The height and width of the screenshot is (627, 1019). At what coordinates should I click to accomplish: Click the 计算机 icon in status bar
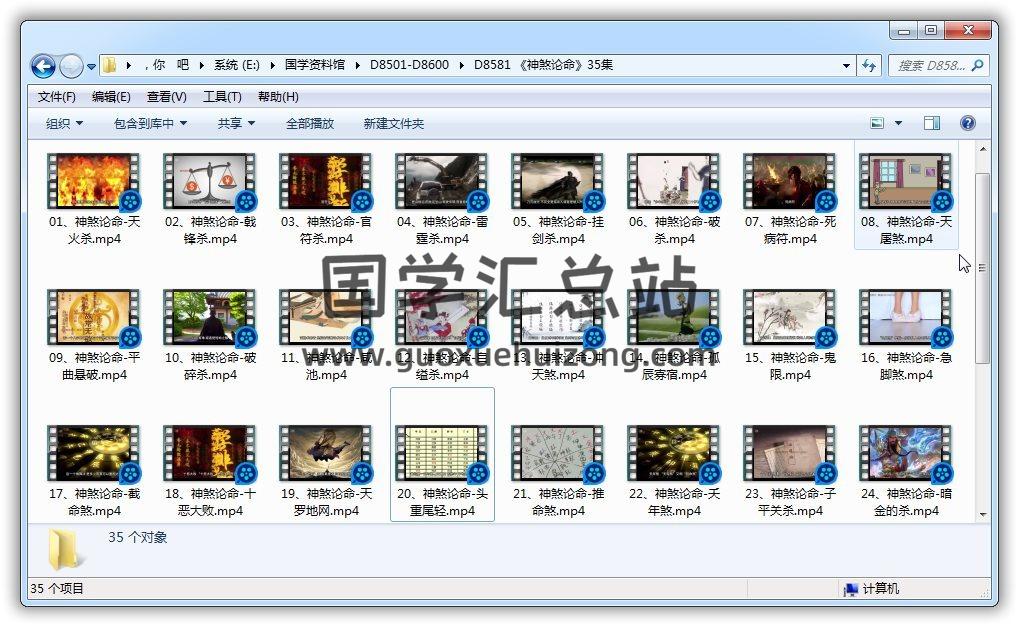(x=850, y=589)
